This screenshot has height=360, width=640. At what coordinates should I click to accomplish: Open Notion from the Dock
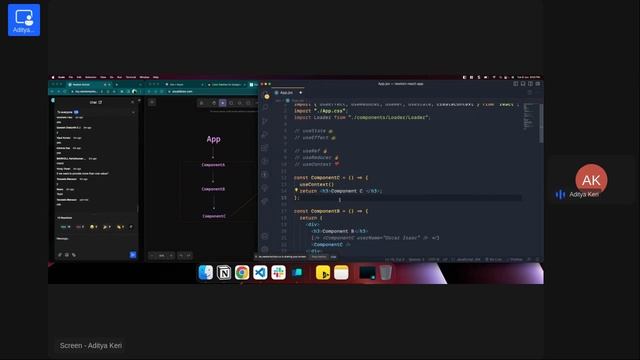click(x=224, y=273)
